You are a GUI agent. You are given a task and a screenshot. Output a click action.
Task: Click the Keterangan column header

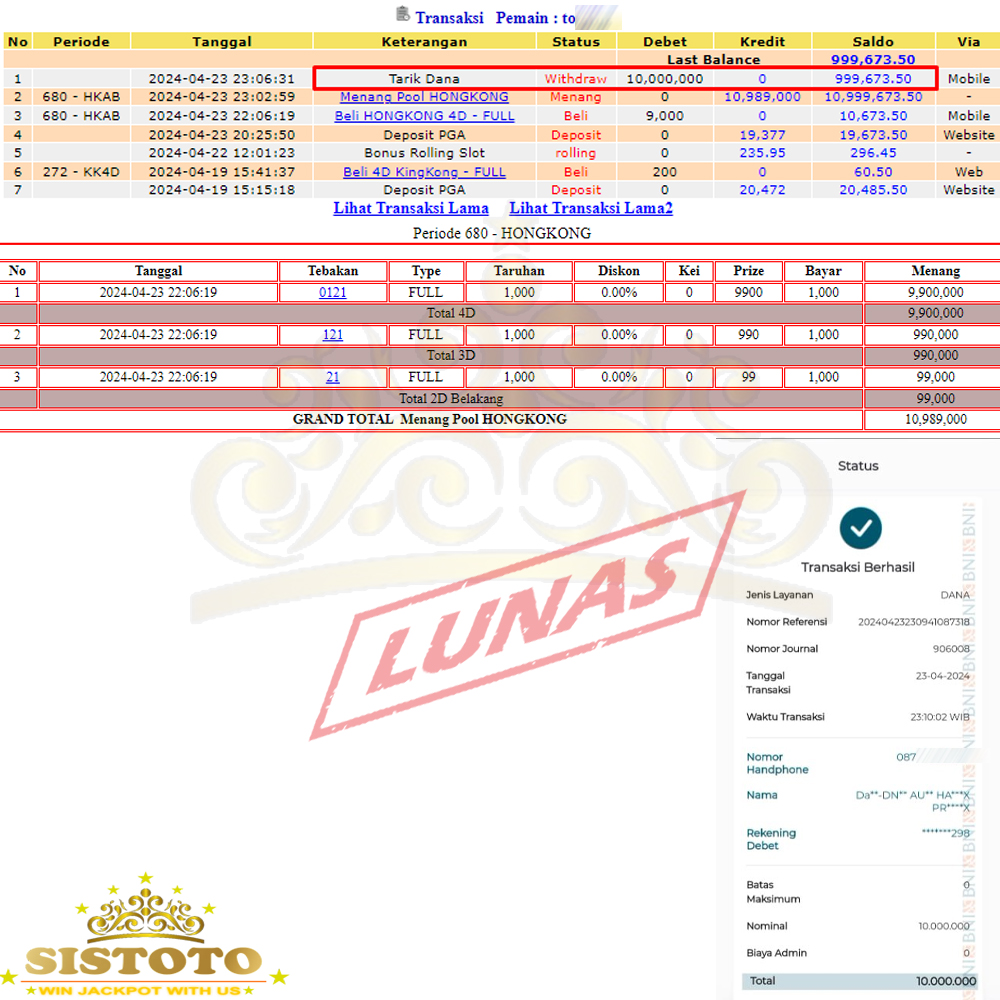tap(424, 42)
